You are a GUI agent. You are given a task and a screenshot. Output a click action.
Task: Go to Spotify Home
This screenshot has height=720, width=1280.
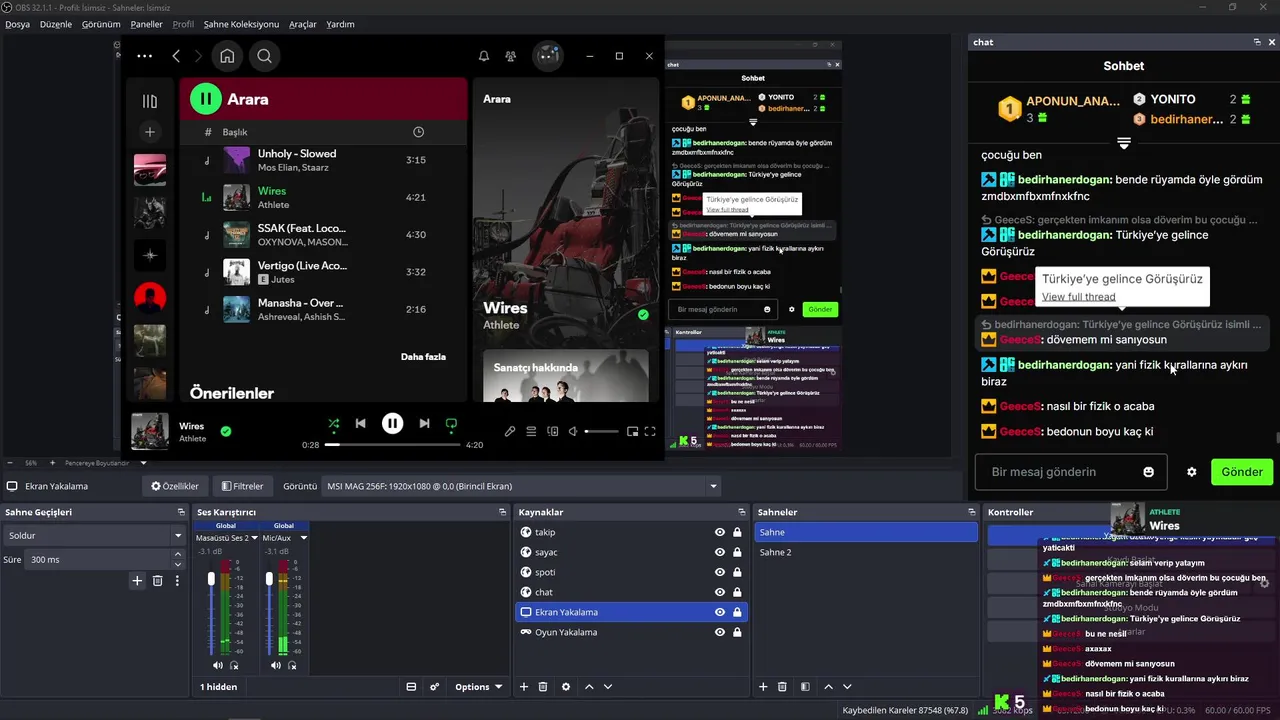(x=227, y=56)
